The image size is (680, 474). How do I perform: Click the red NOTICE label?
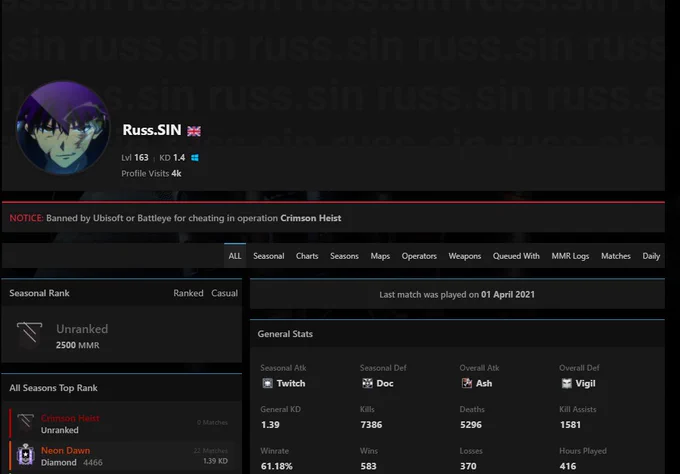click(26, 218)
